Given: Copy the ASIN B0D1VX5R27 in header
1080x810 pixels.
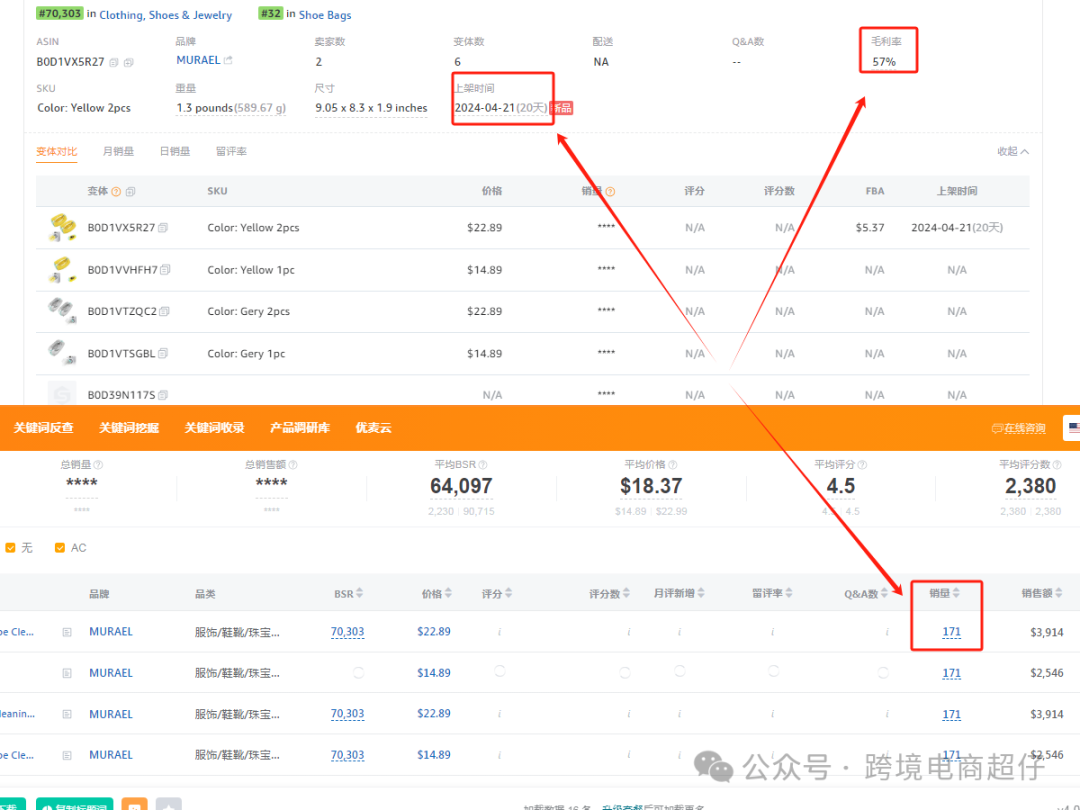Looking at the screenshot, I should pyautogui.click(x=114, y=62).
